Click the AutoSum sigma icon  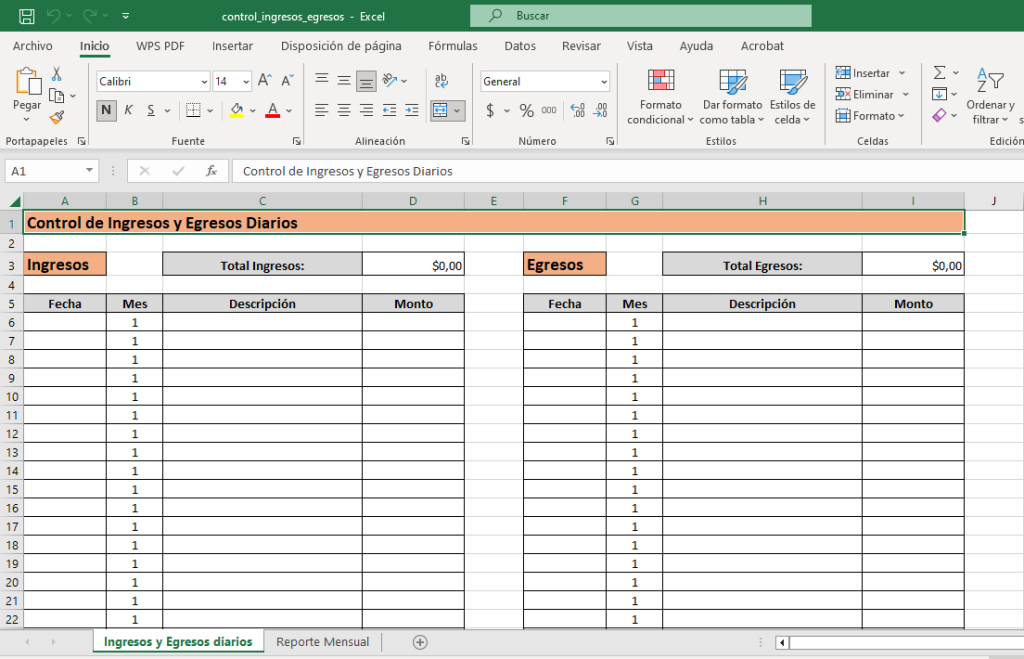tap(939, 73)
